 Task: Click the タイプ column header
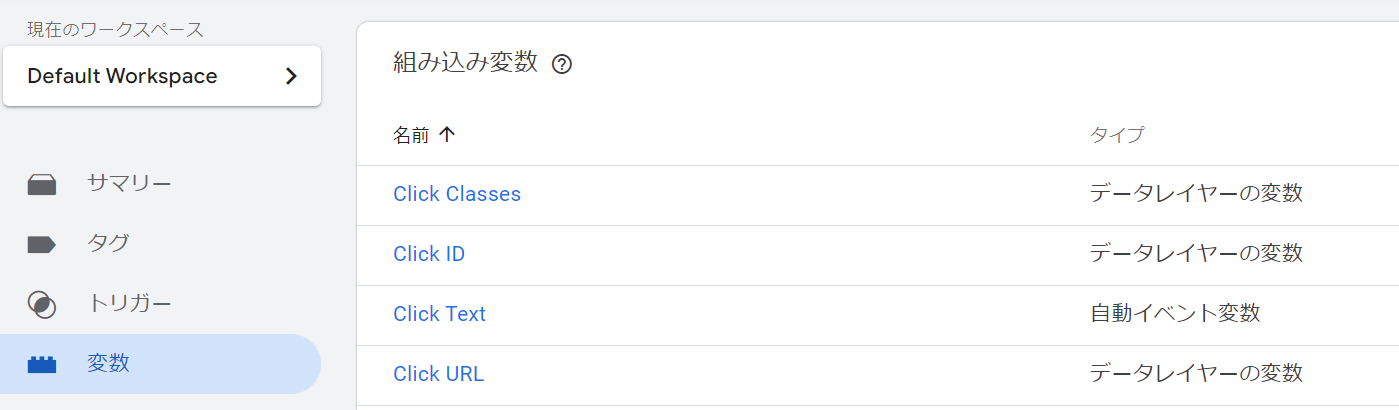click(1116, 135)
